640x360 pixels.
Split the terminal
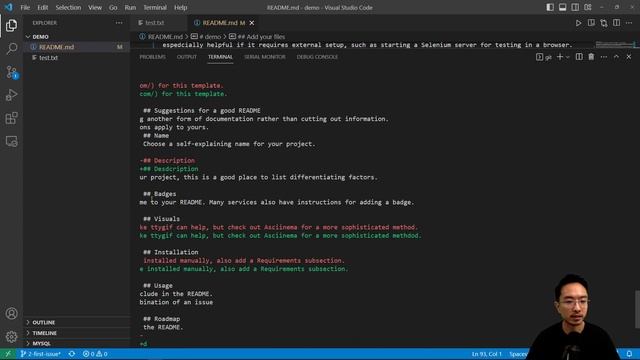(x=579, y=57)
